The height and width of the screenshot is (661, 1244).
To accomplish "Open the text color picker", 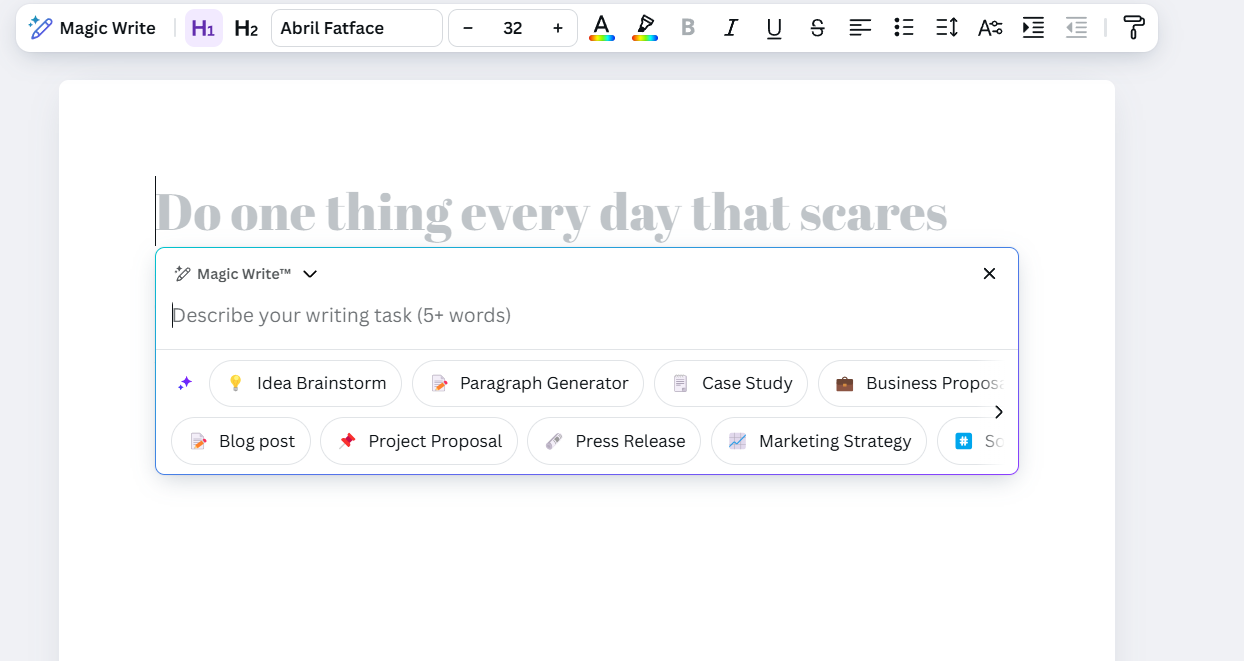I will pyautogui.click(x=601, y=28).
